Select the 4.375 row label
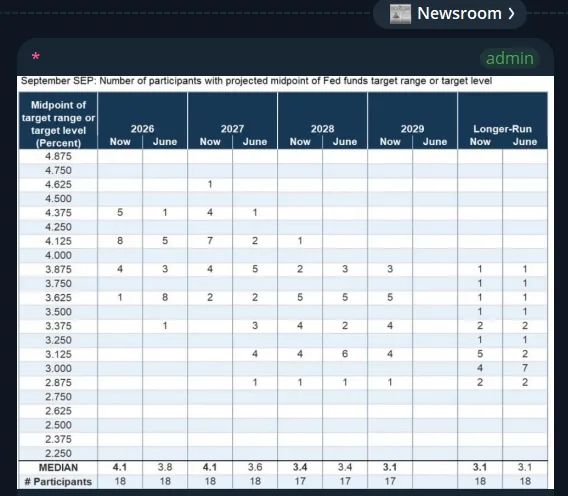 [x=58, y=213]
